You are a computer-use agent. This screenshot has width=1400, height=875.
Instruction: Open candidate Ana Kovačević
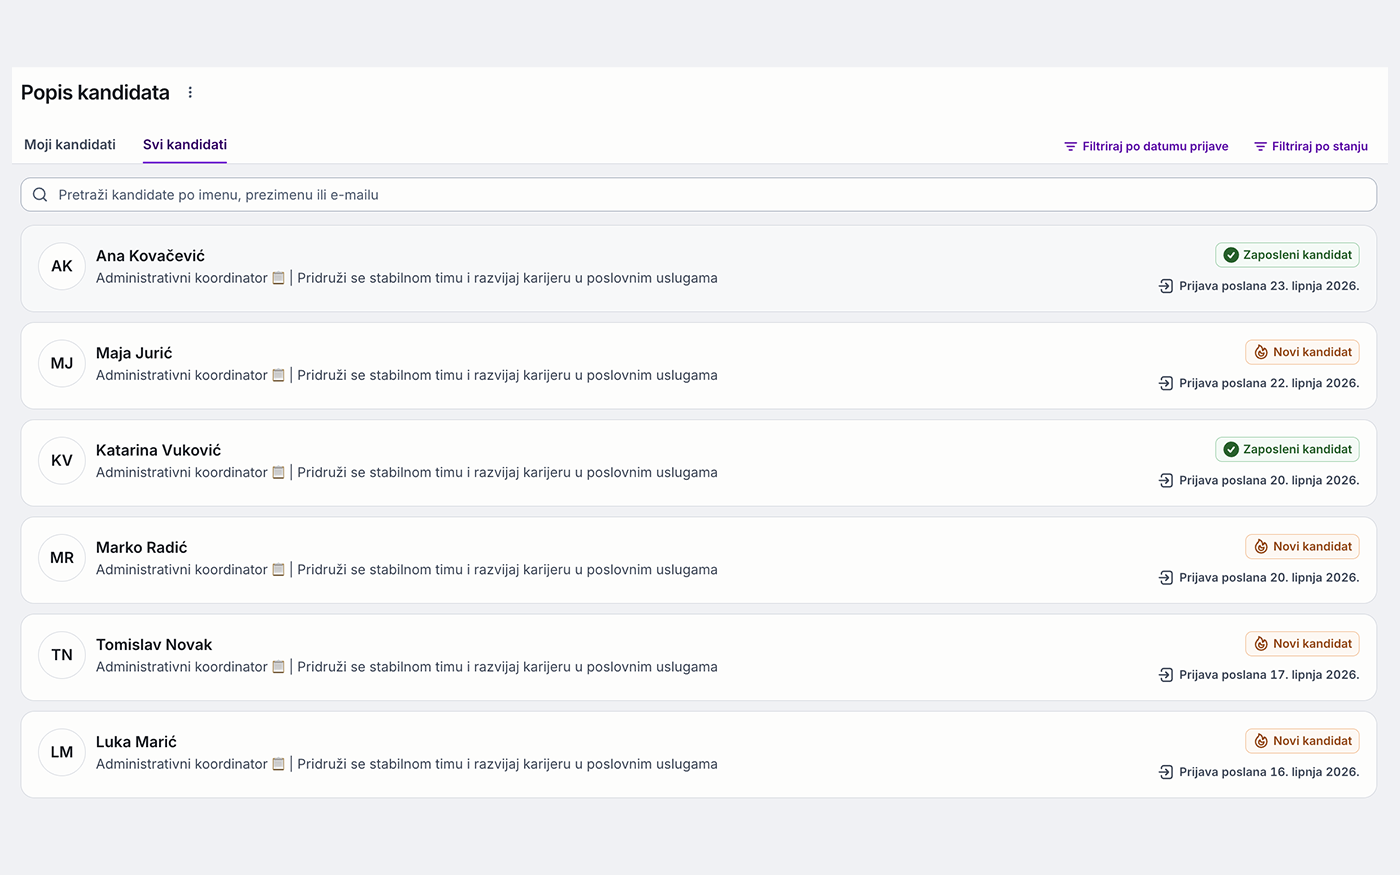click(x=699, y=268)
